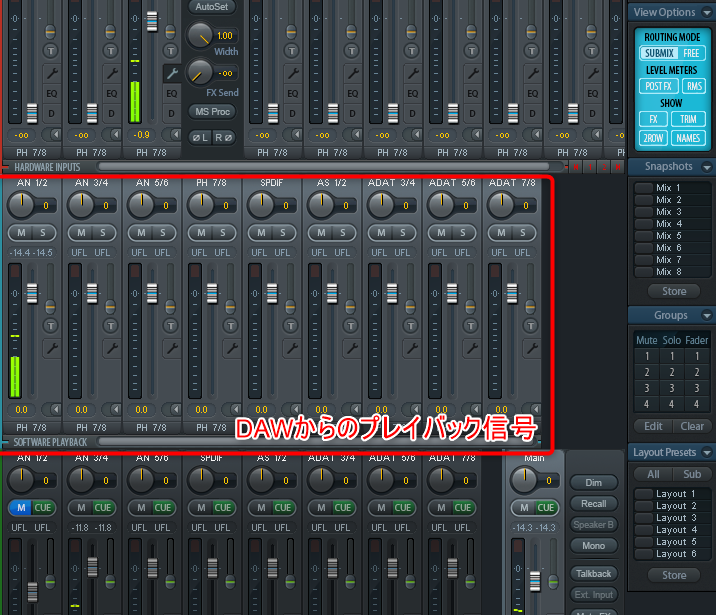Select the Sub layout option
The width and height of the screenshot is (716, 615).
pos(691,474)
